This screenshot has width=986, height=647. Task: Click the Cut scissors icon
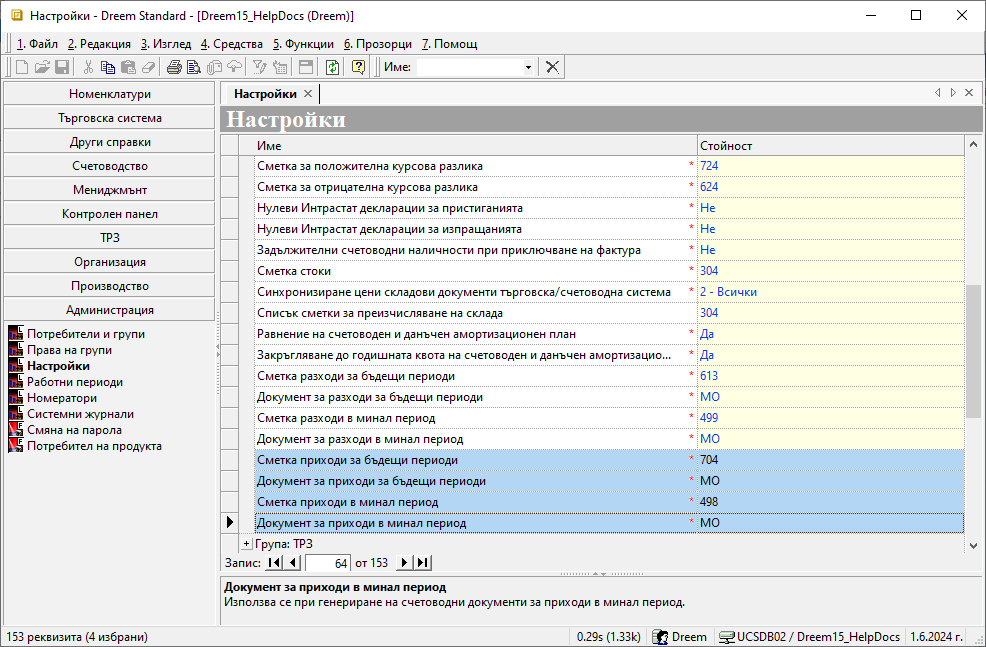tap(88, 67)
